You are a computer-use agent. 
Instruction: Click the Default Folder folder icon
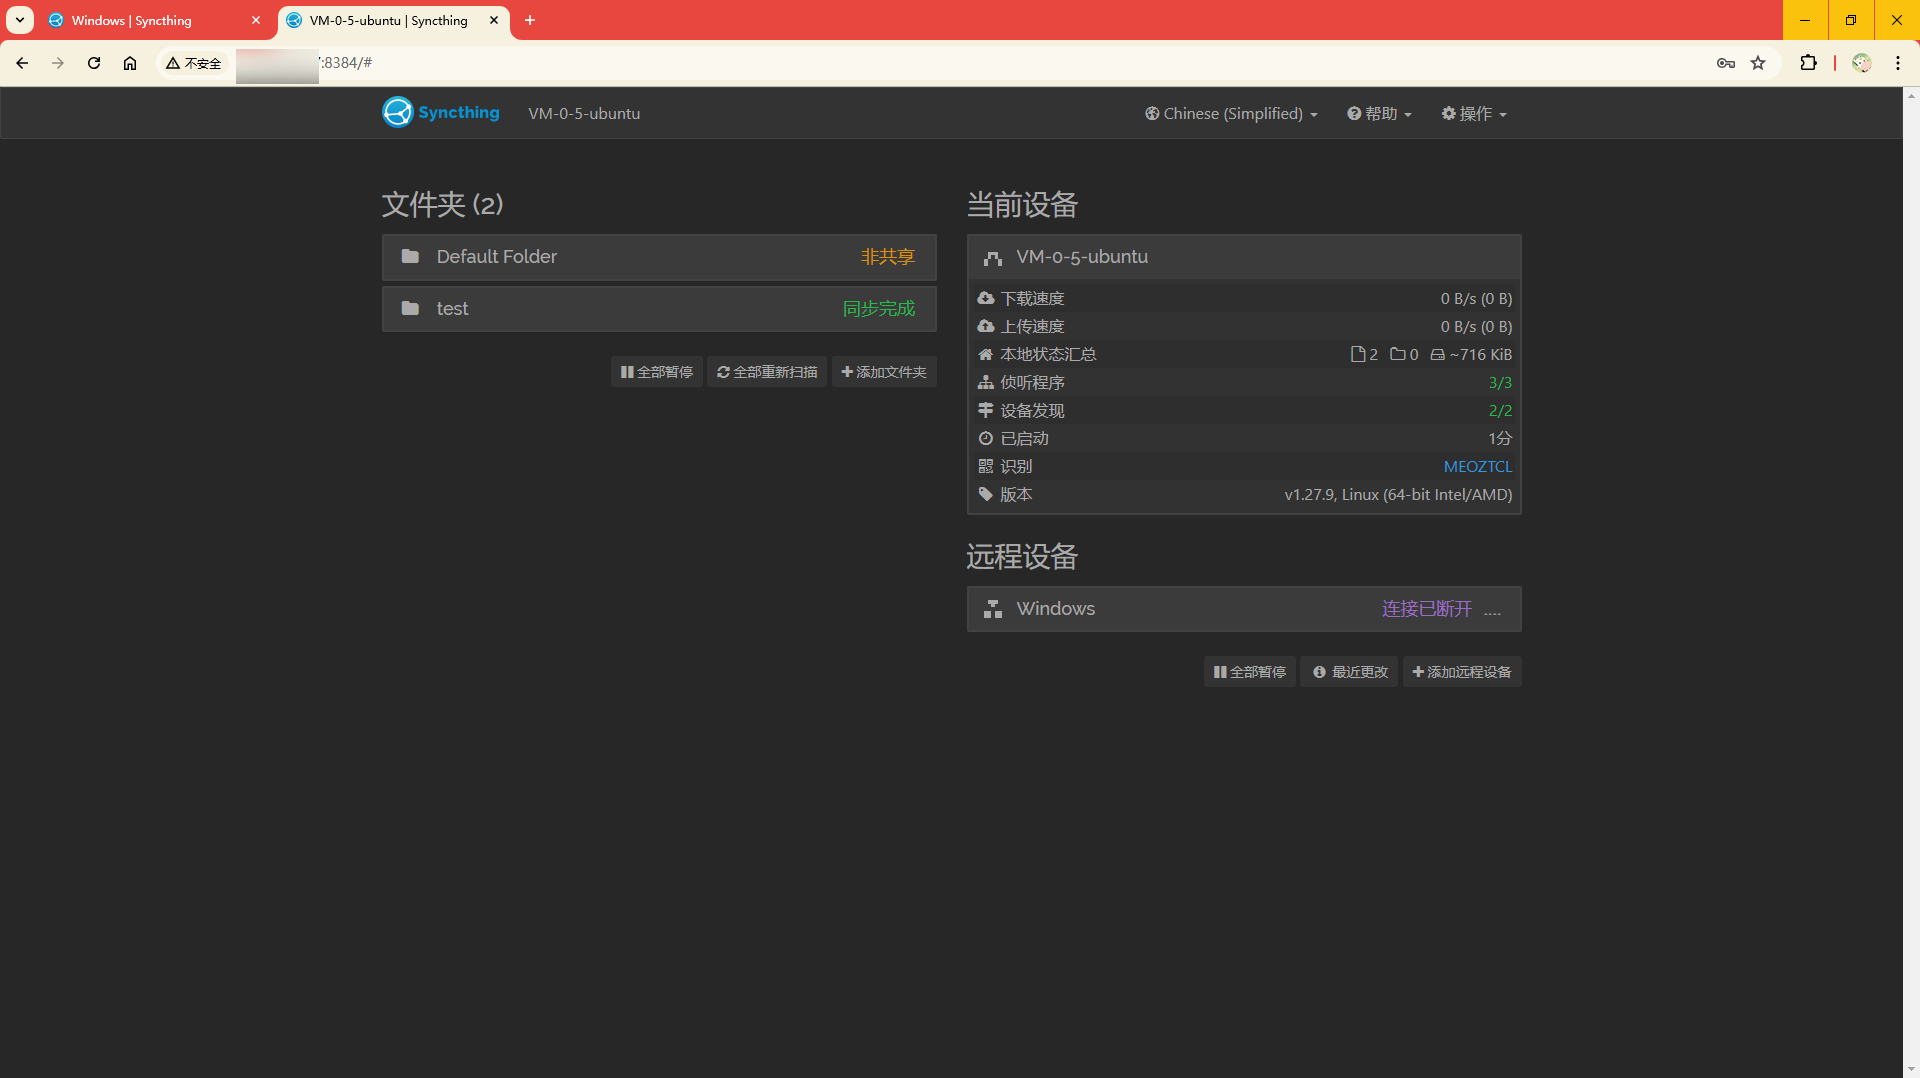410,257
